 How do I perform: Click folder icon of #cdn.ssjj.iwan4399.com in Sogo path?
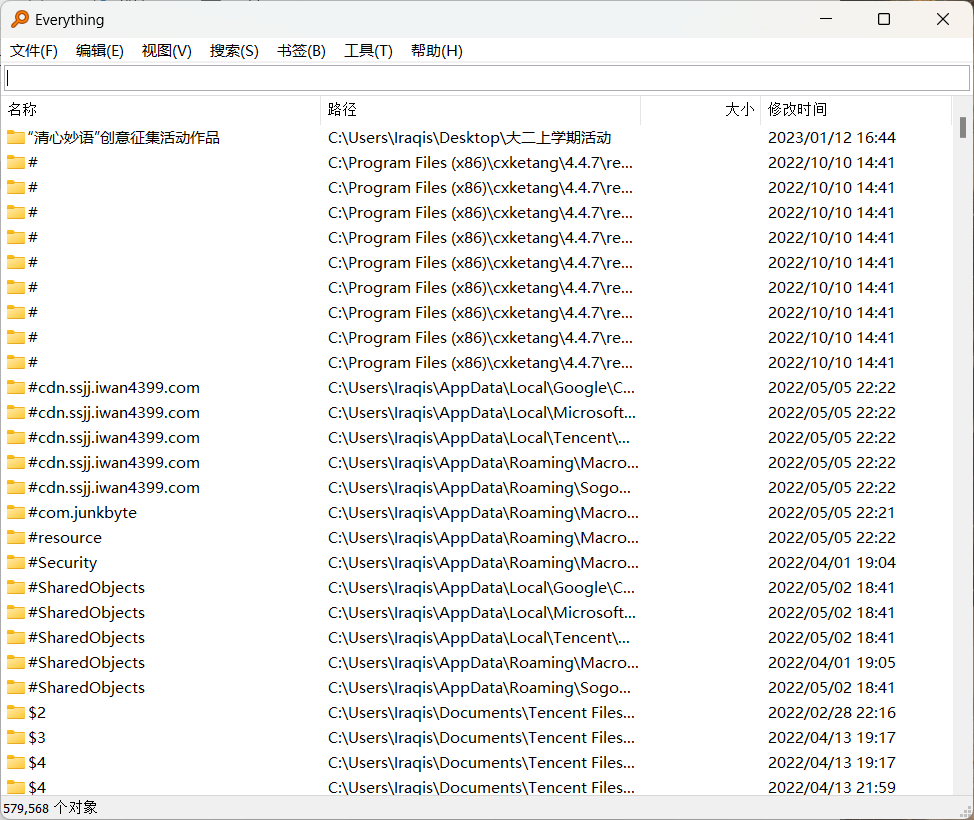tap(16, 488)
